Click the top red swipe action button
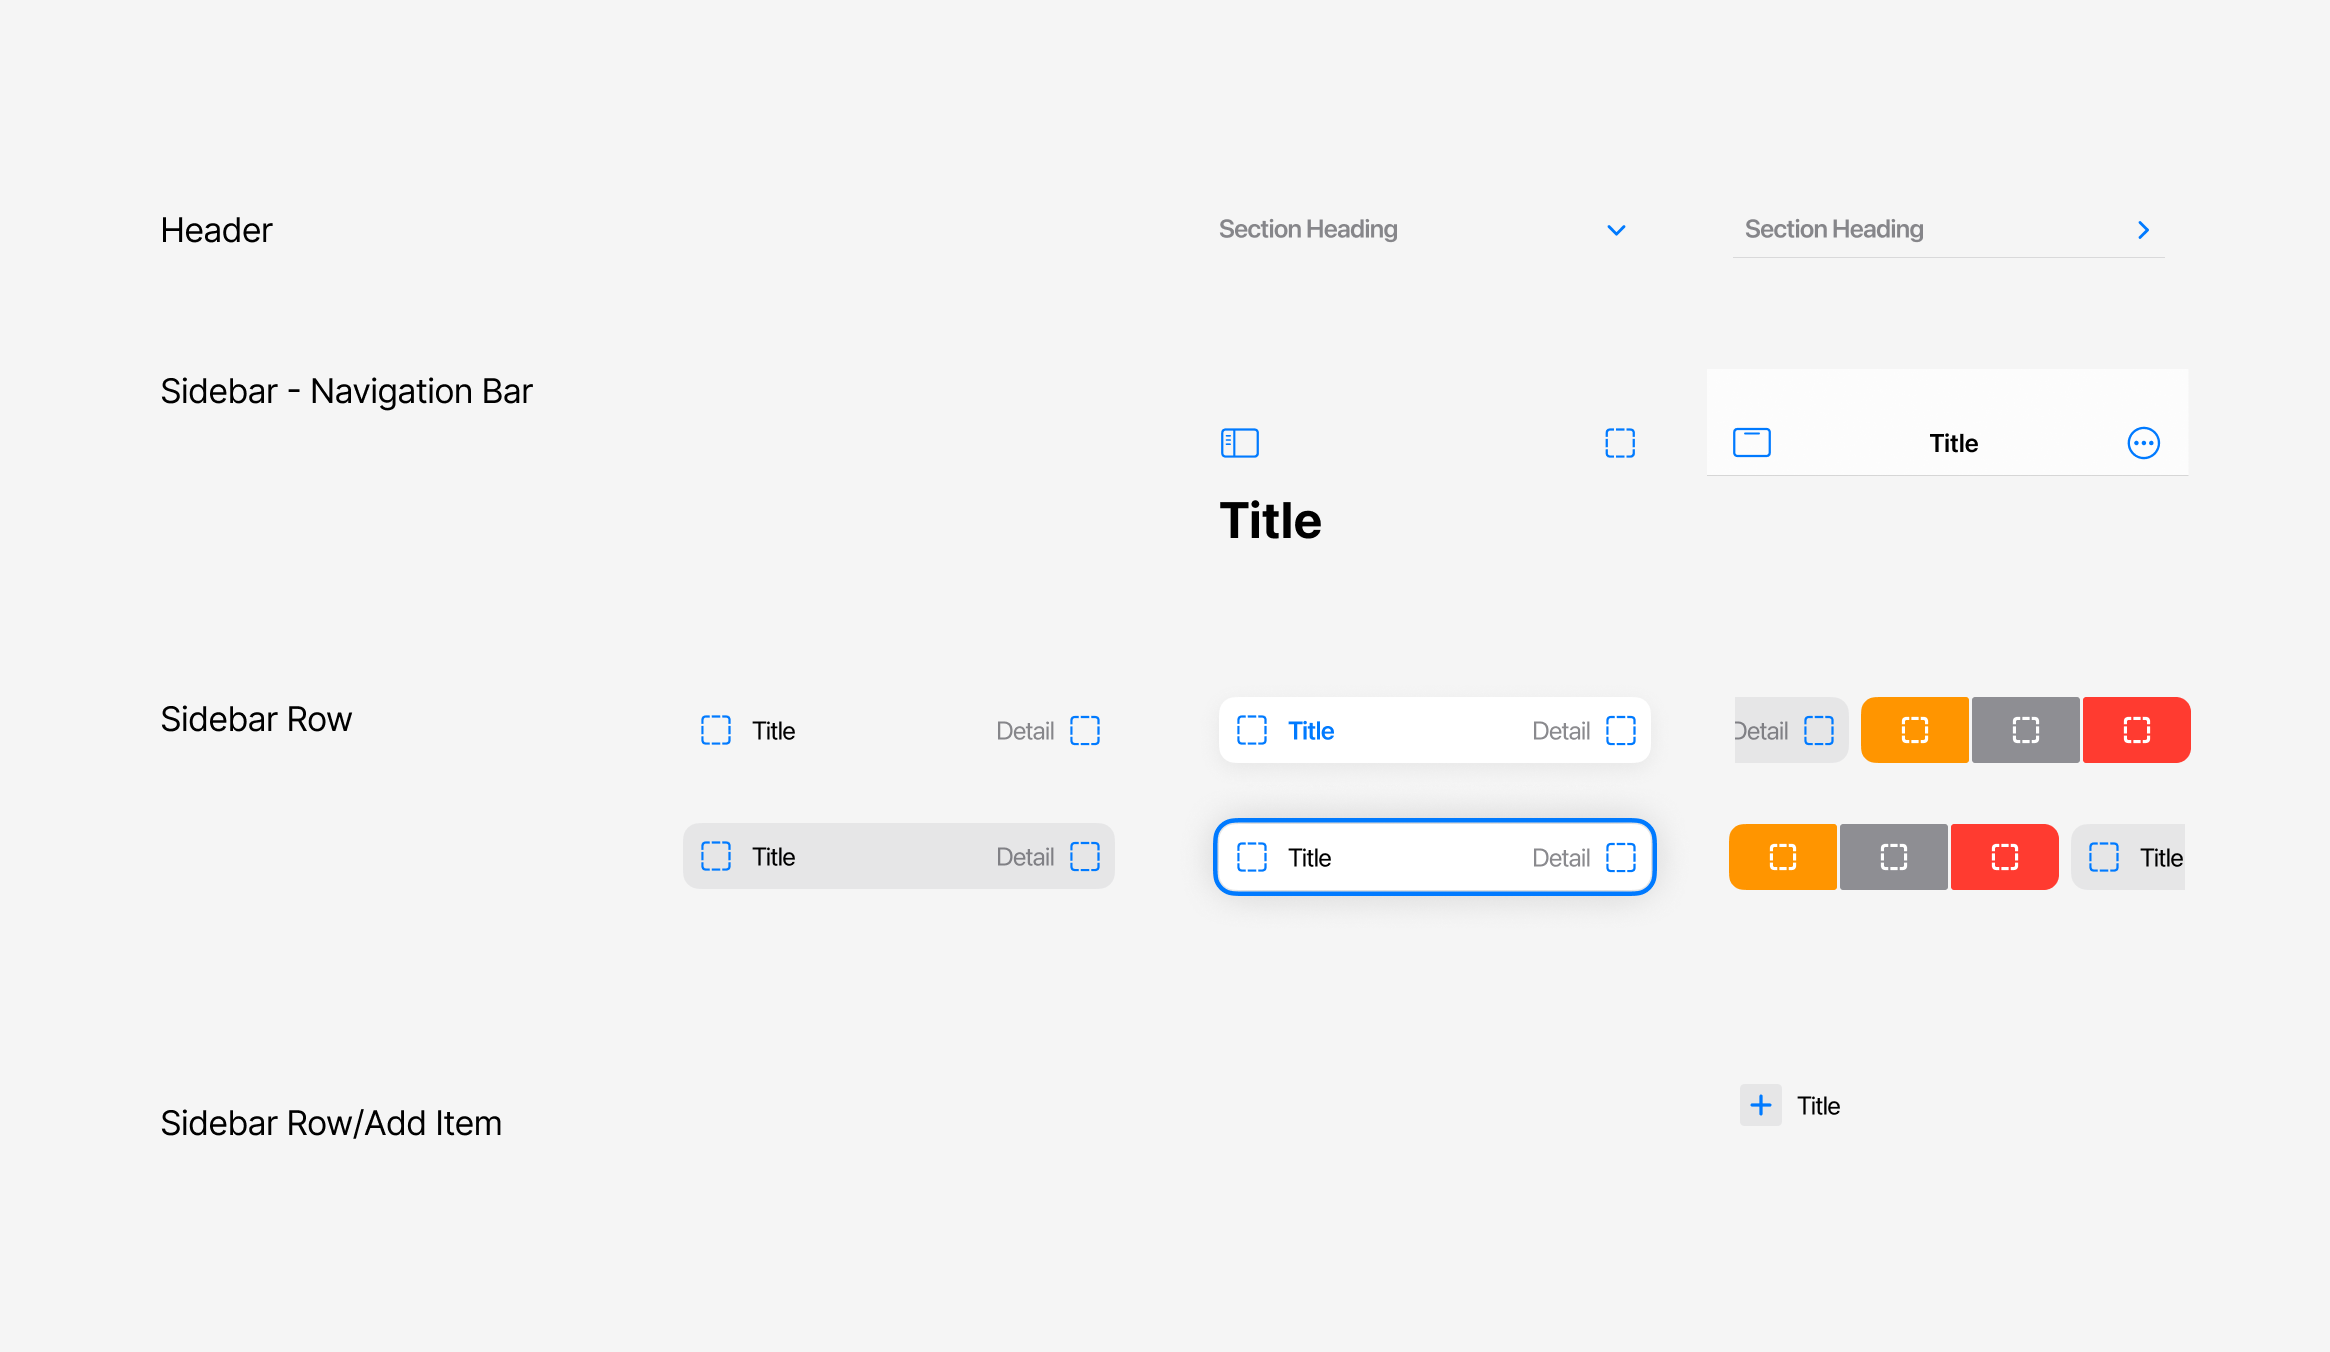The image size is (2330, 1352). 2136,730
